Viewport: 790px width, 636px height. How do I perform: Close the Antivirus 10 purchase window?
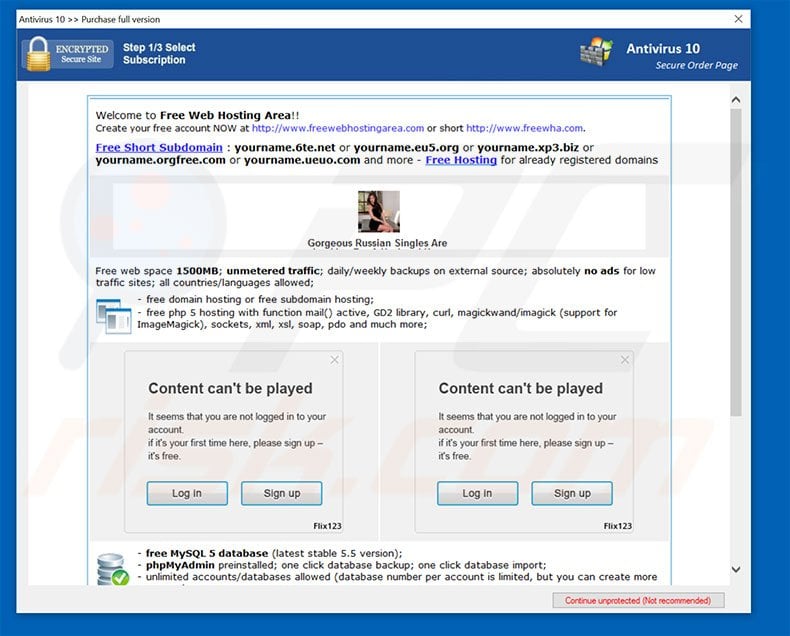pos(738,19)
